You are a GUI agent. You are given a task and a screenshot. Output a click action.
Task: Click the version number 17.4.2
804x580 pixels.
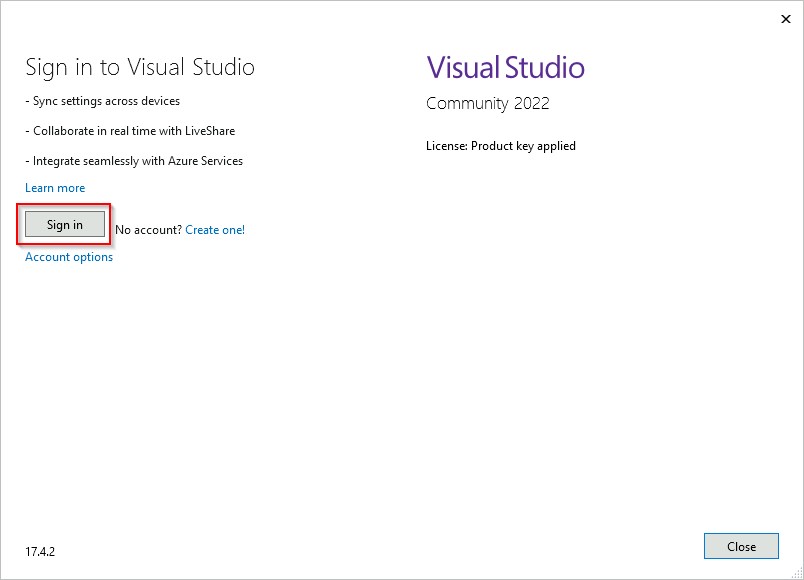point(40,549)
